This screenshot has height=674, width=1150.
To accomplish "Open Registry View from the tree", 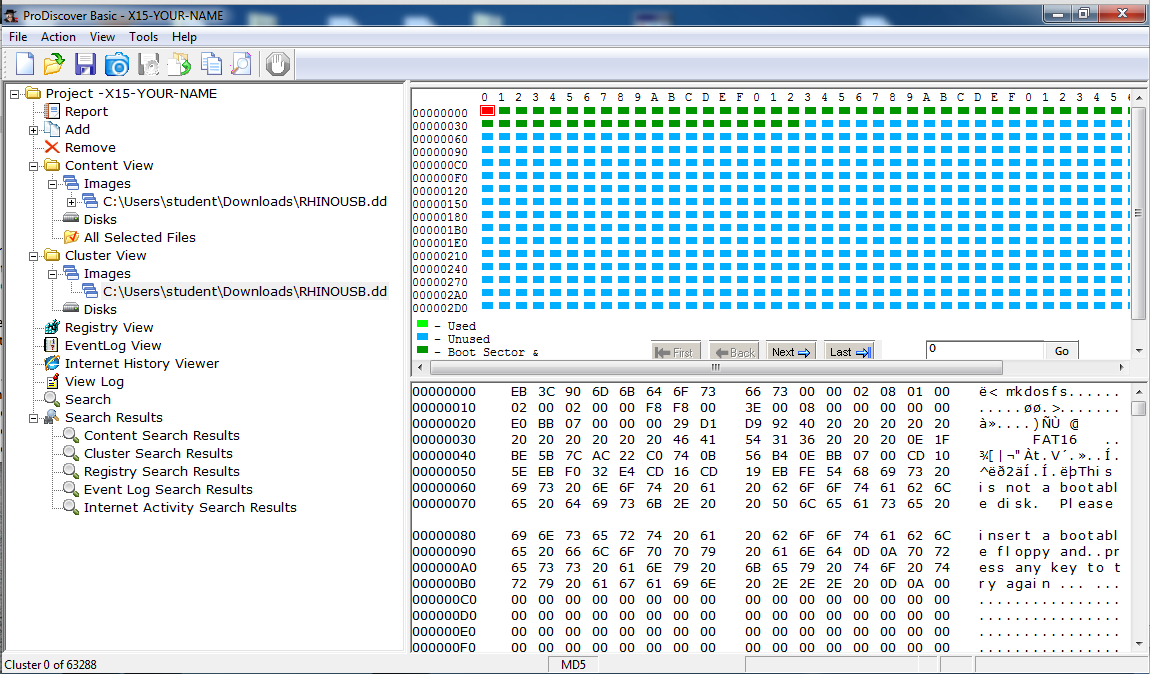I will (x=109, y=327).
